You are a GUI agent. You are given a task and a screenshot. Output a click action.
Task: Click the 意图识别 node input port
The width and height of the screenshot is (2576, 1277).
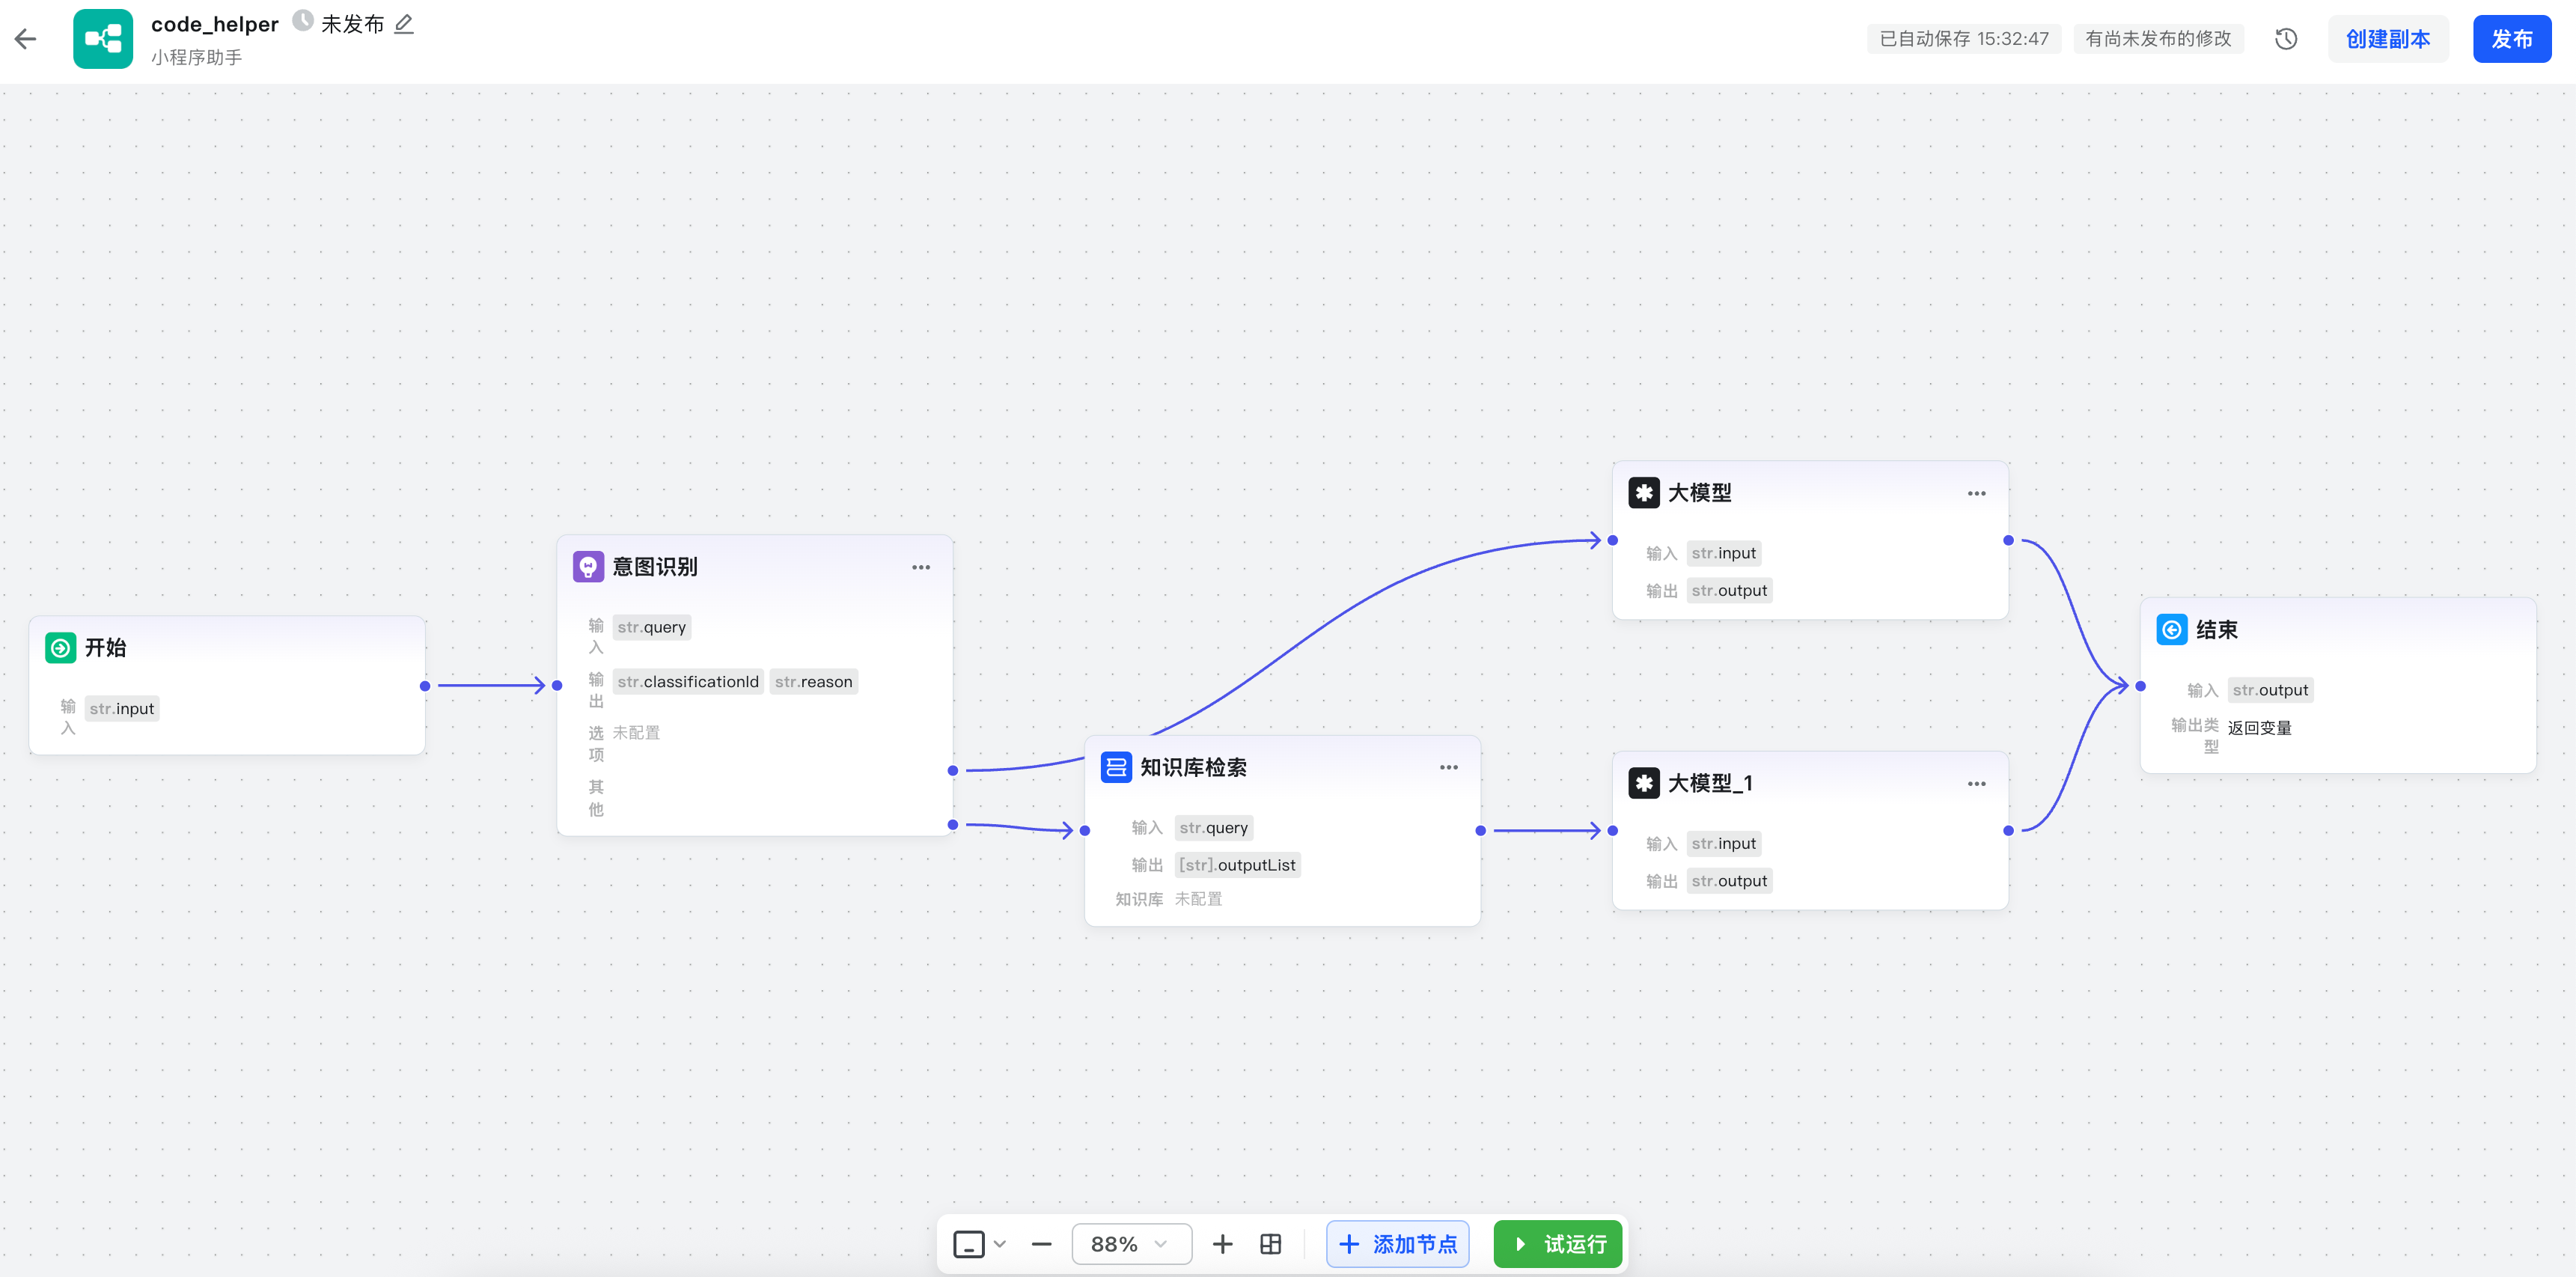click(557, 686)
